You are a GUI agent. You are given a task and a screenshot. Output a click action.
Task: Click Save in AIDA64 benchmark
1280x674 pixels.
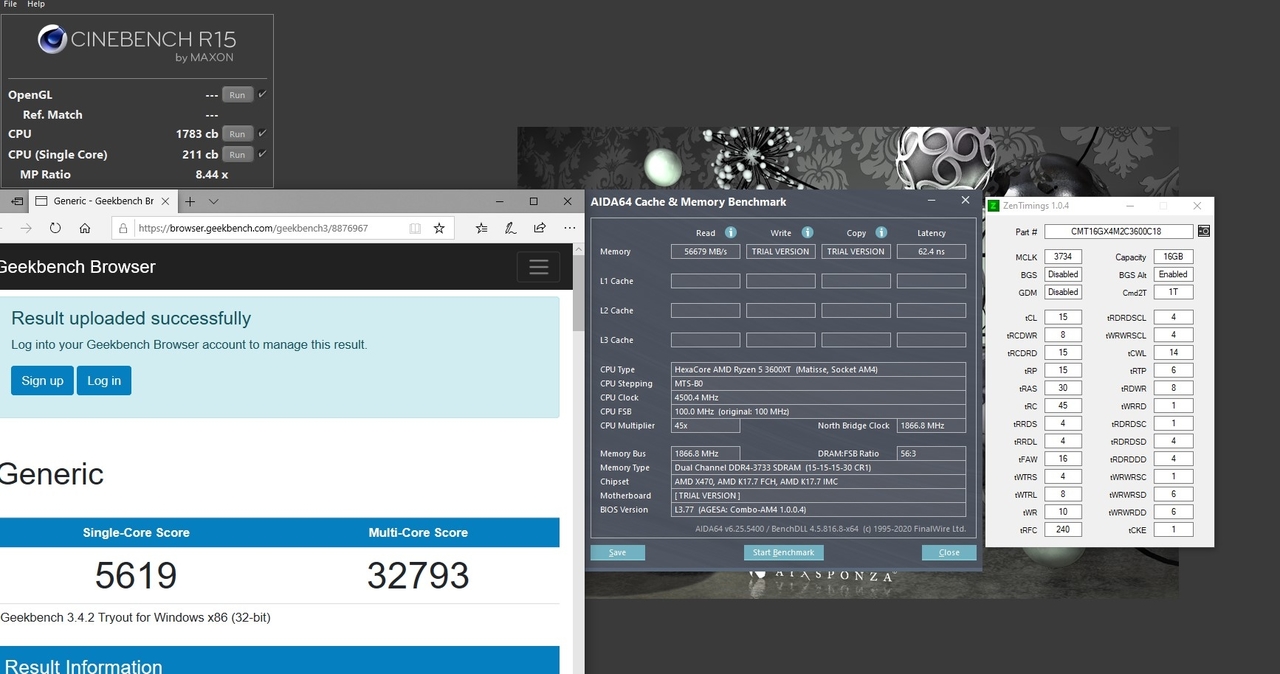(617, 552)
